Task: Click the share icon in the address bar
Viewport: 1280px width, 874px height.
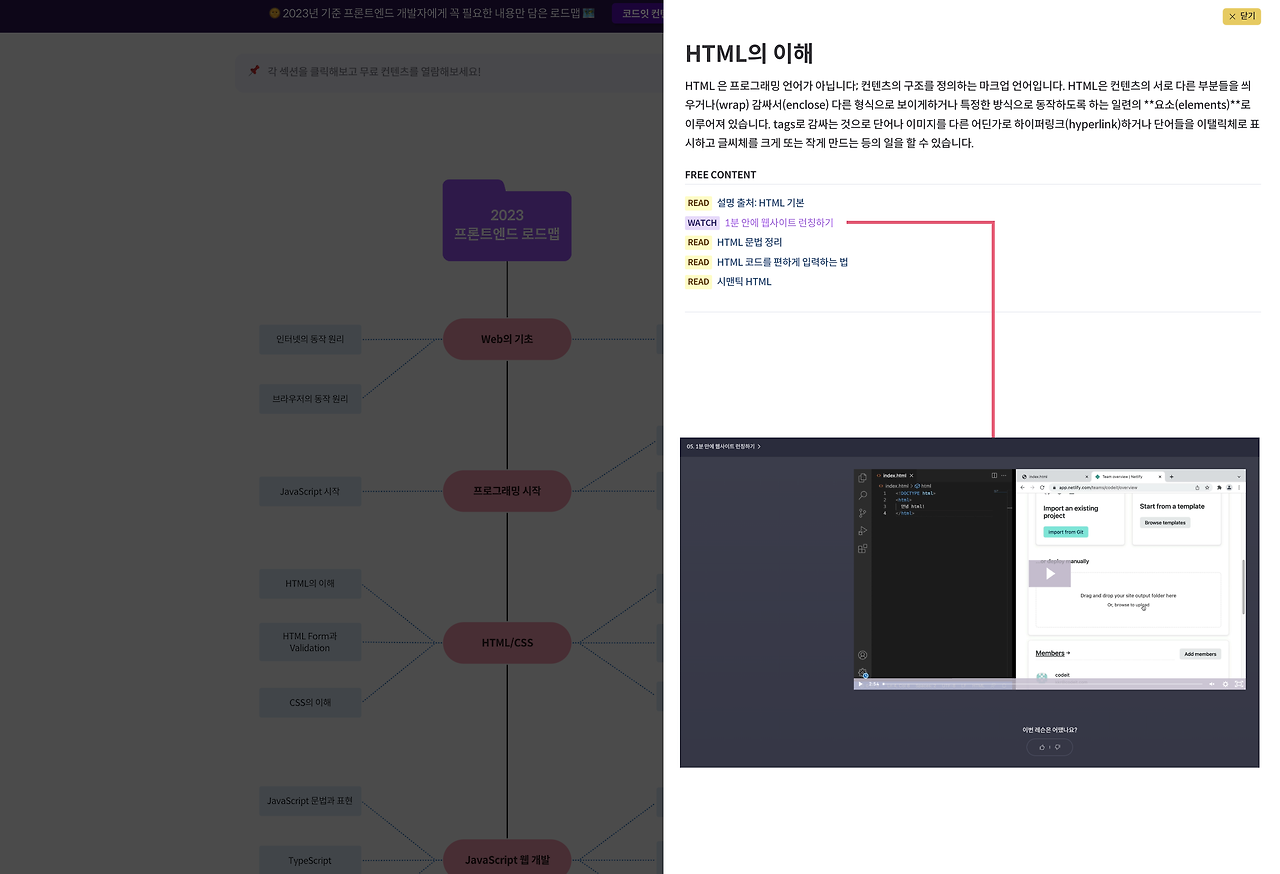Action: pos(1197,487)
